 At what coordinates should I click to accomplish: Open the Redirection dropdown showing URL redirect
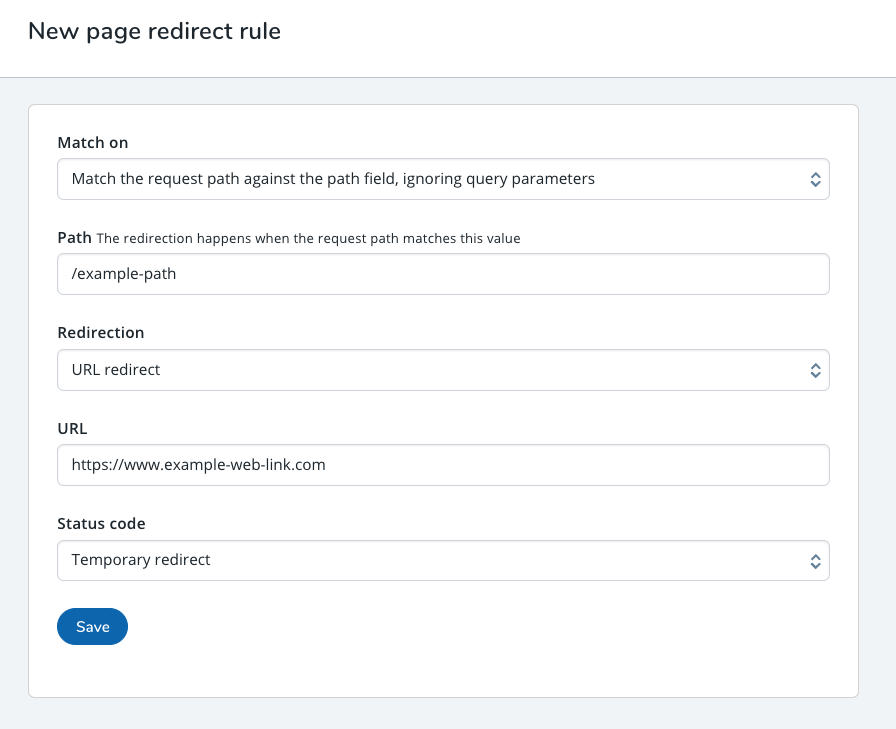point(443,370)
